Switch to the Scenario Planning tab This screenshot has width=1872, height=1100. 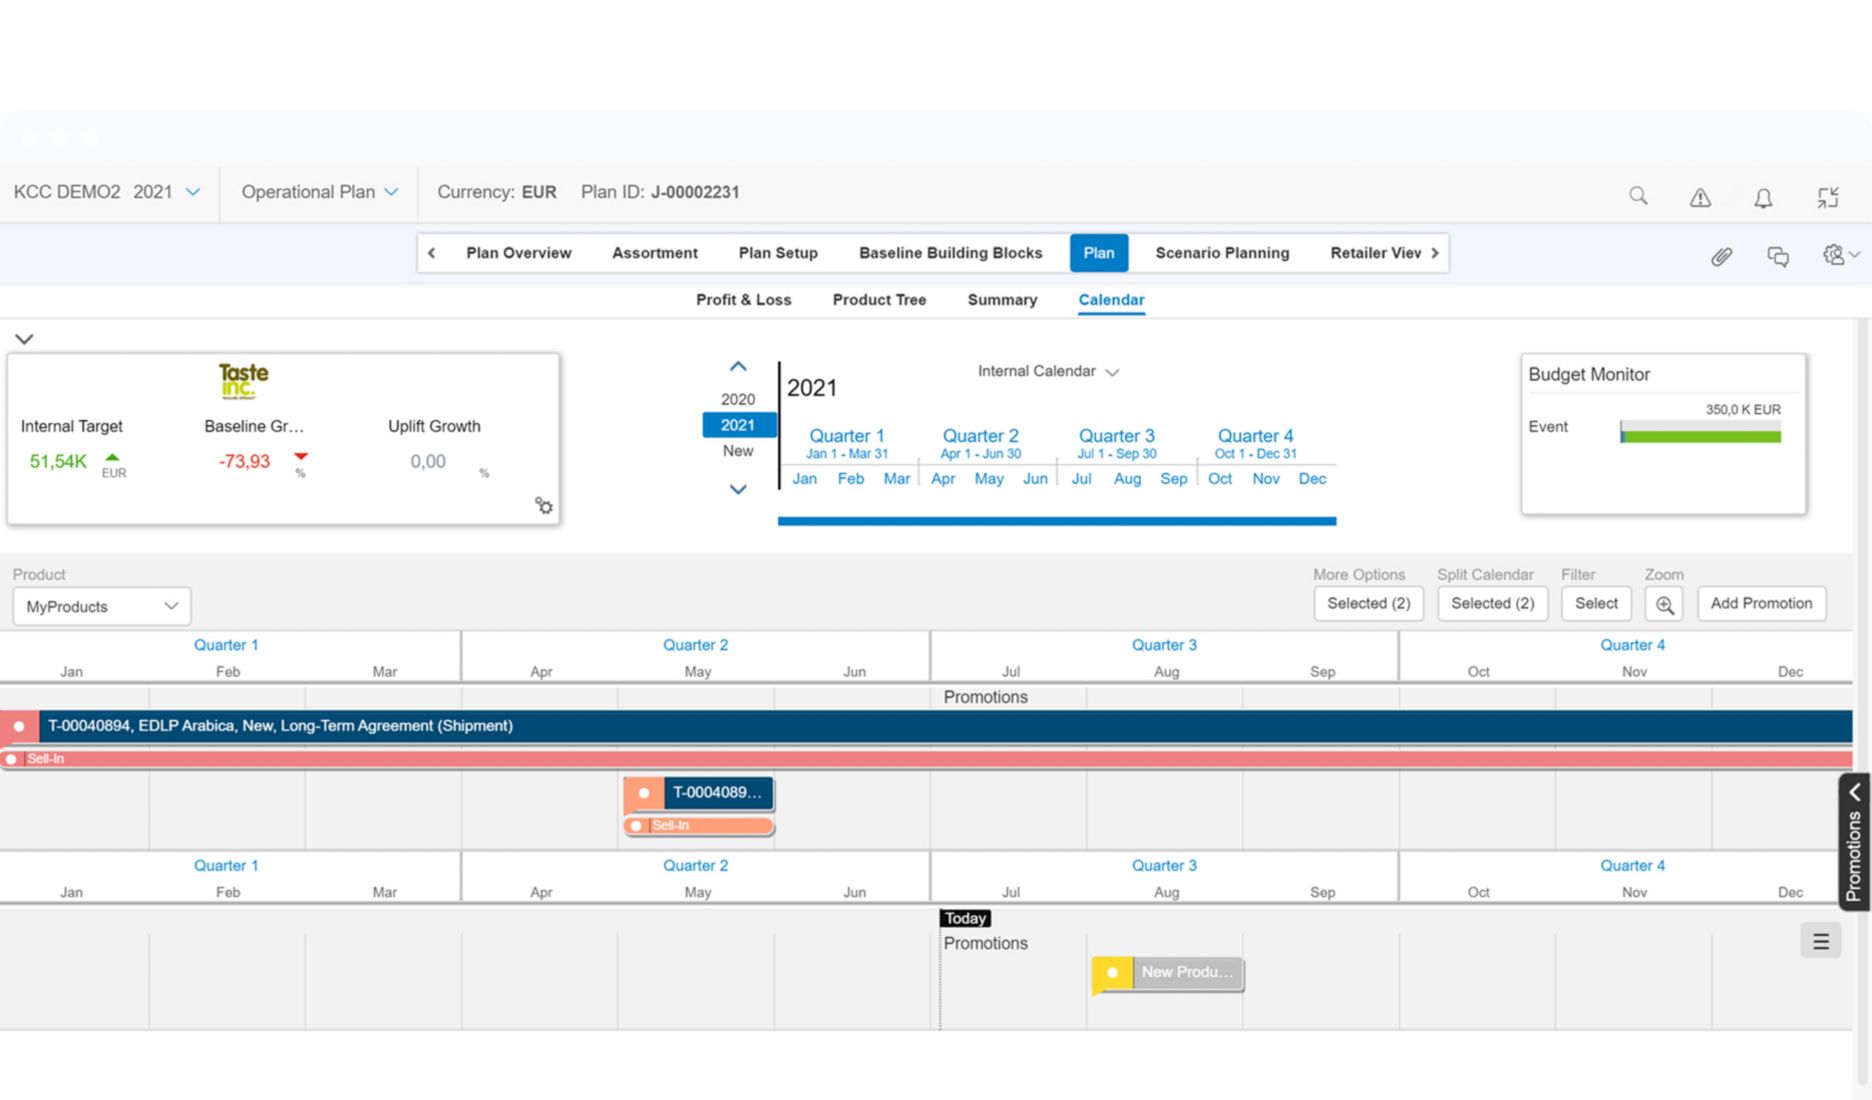(x=1222, y=253)
